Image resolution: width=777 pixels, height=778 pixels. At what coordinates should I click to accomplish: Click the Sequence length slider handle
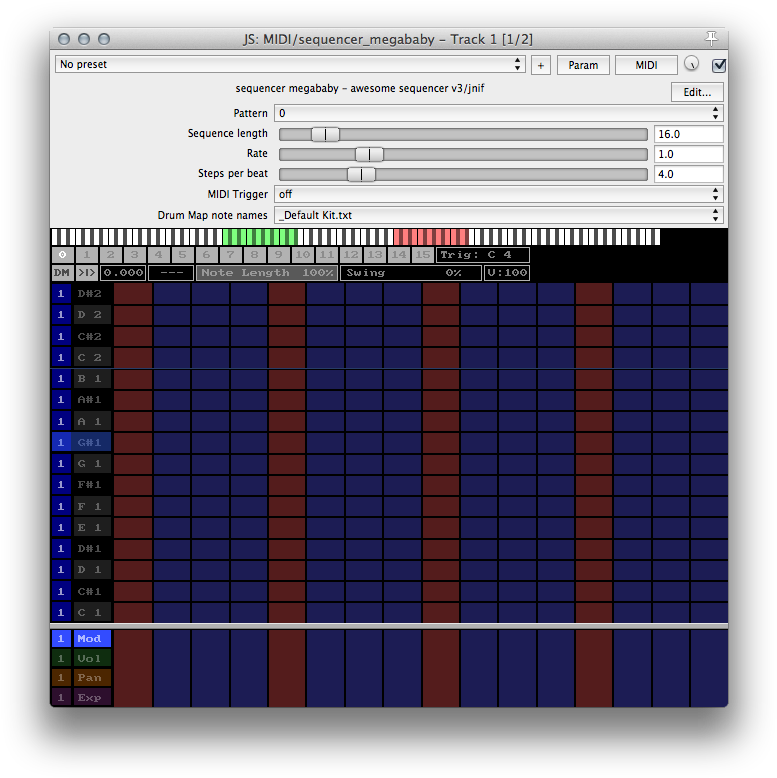click(x=325, y=134)
